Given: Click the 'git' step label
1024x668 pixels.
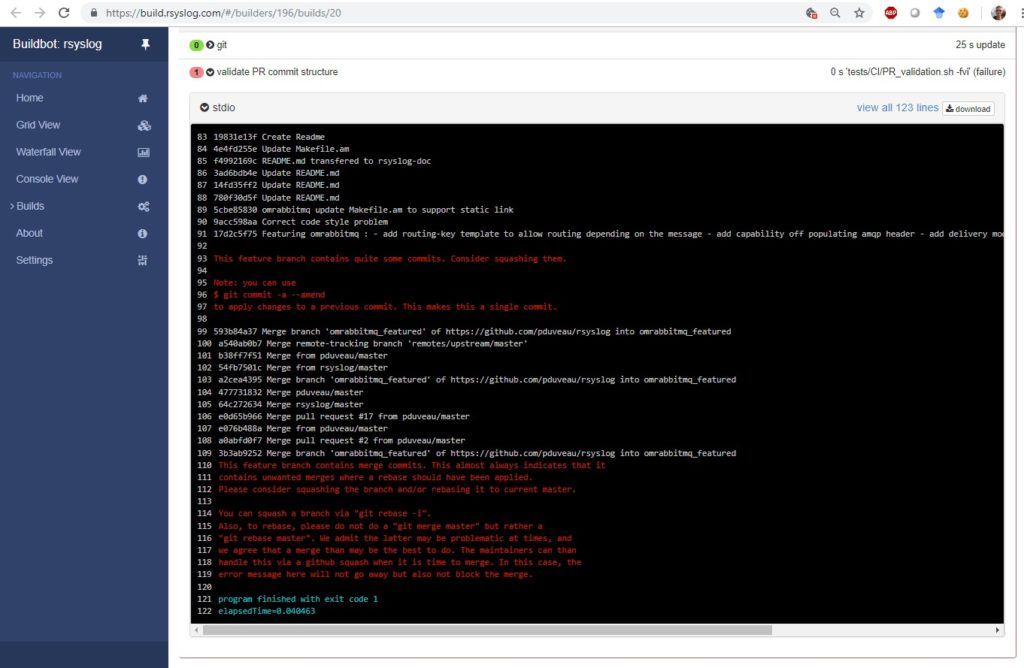Looking at the screenshot, I should [x=222, y=44].
